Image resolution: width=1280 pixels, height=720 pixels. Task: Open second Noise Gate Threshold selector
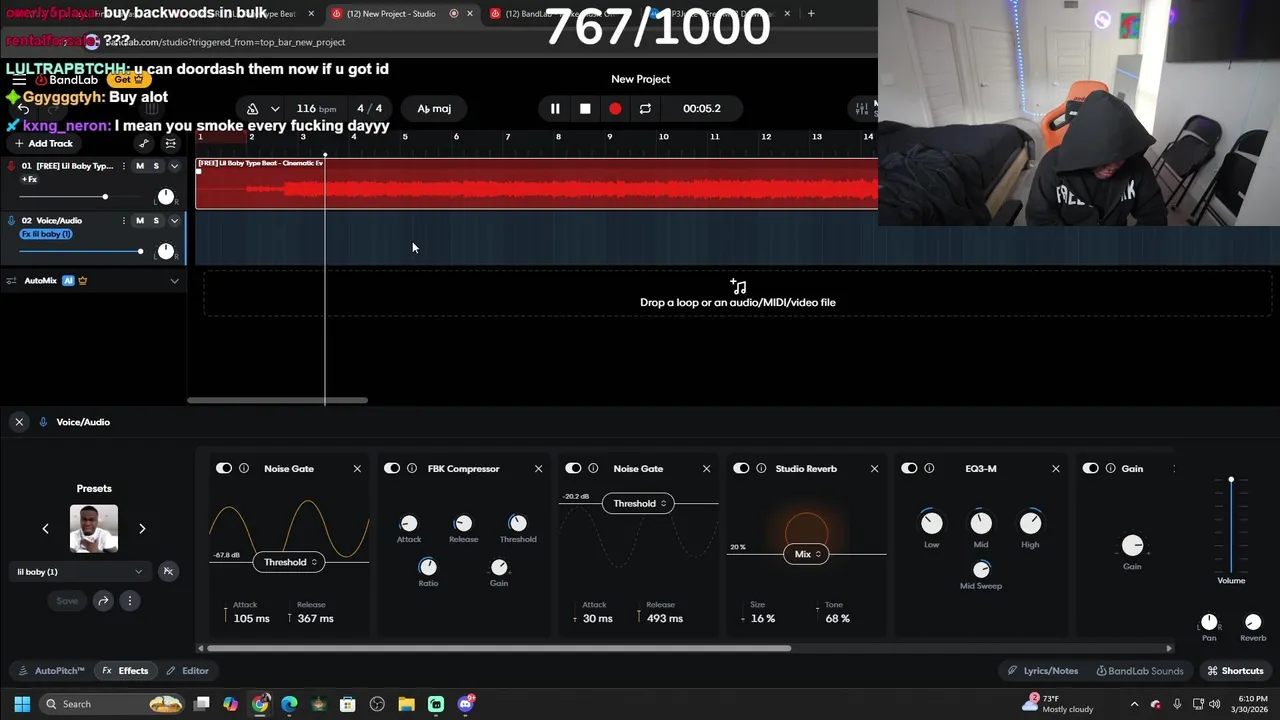click(x=638, y=503)
